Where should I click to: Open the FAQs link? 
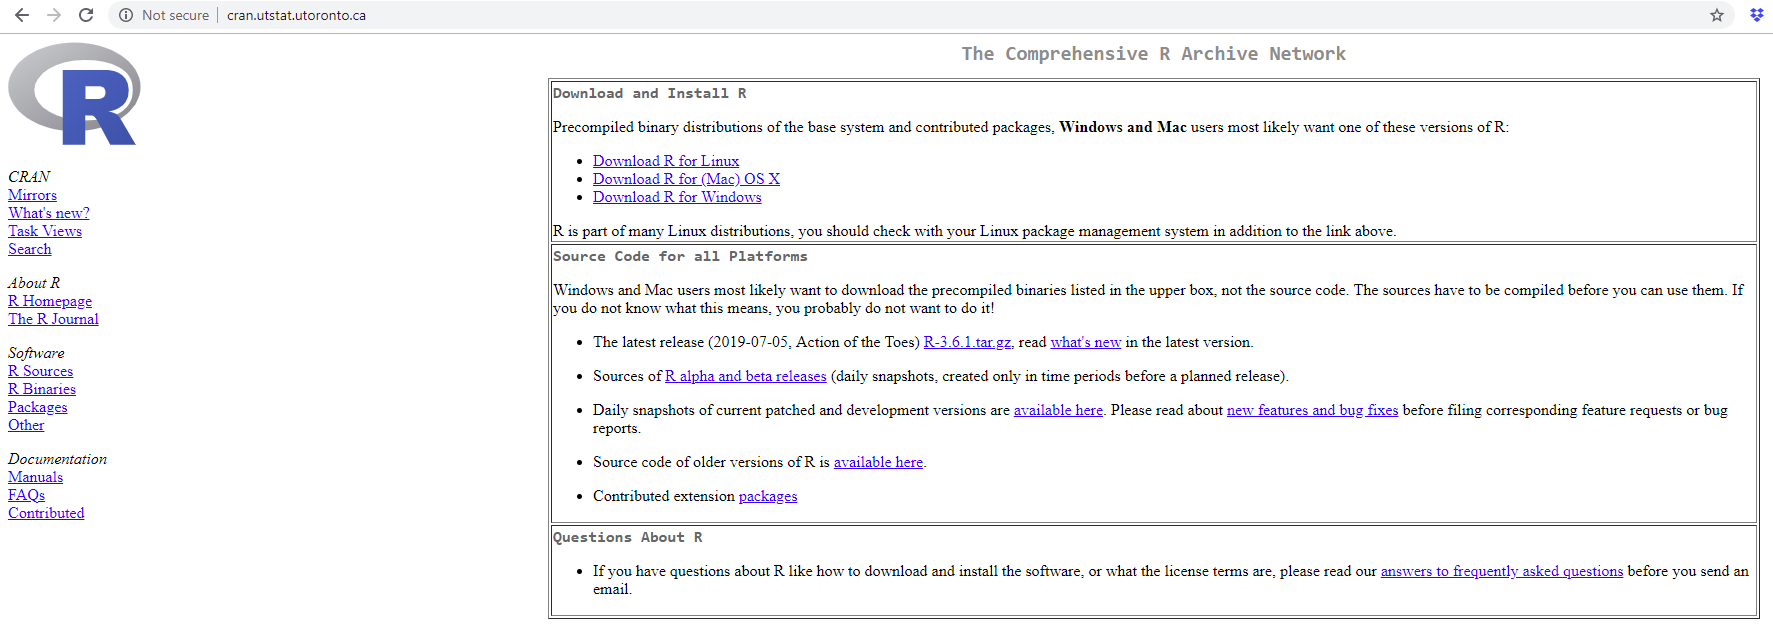[26, 495]
